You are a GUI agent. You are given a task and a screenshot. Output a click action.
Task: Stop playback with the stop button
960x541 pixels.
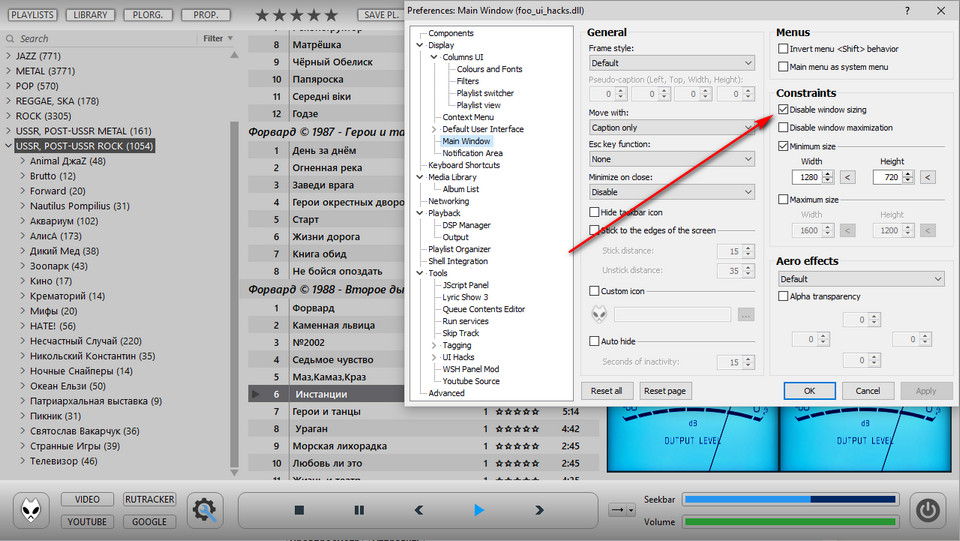(299, 510)
